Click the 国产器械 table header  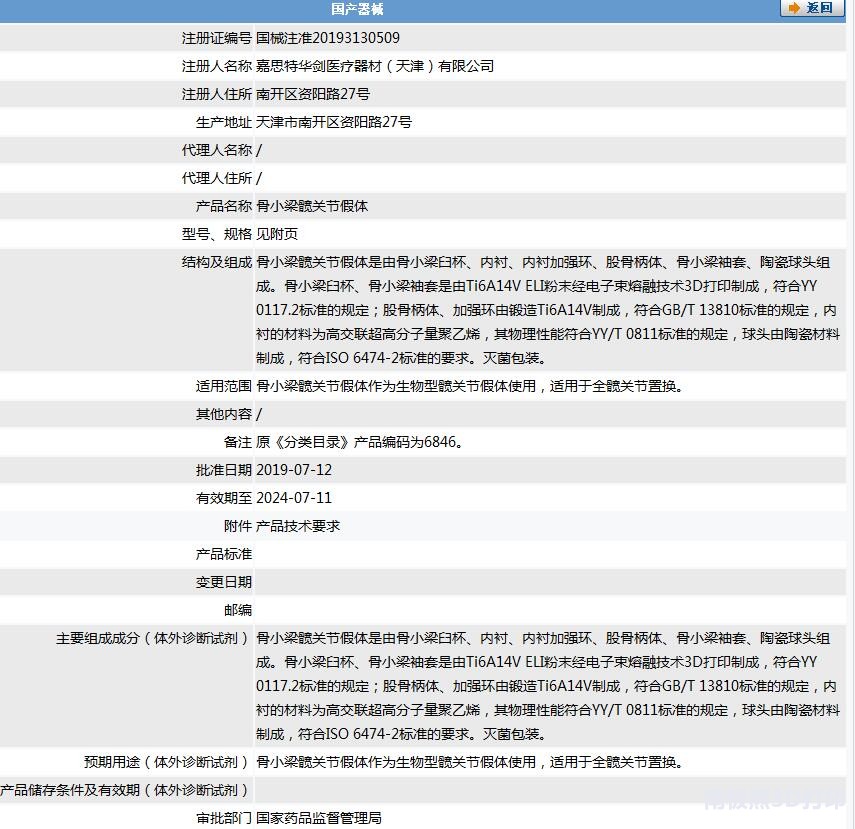pyautogui.click(x=357, y=9)
